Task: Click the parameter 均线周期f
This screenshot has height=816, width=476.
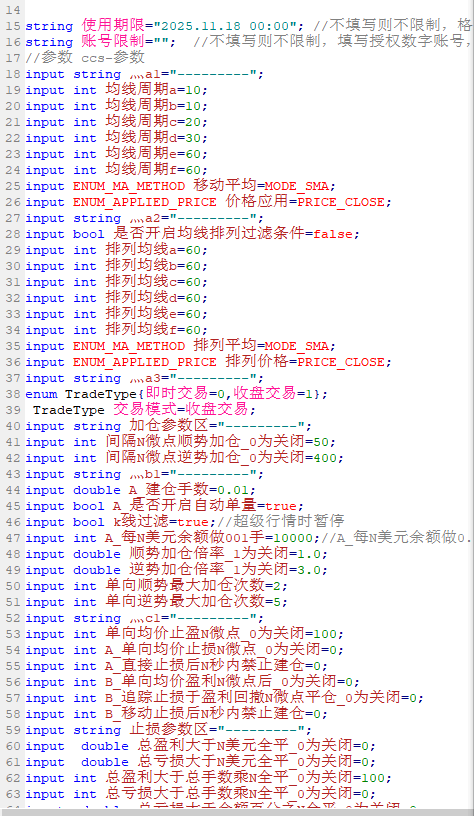Action: pos(141,170)
